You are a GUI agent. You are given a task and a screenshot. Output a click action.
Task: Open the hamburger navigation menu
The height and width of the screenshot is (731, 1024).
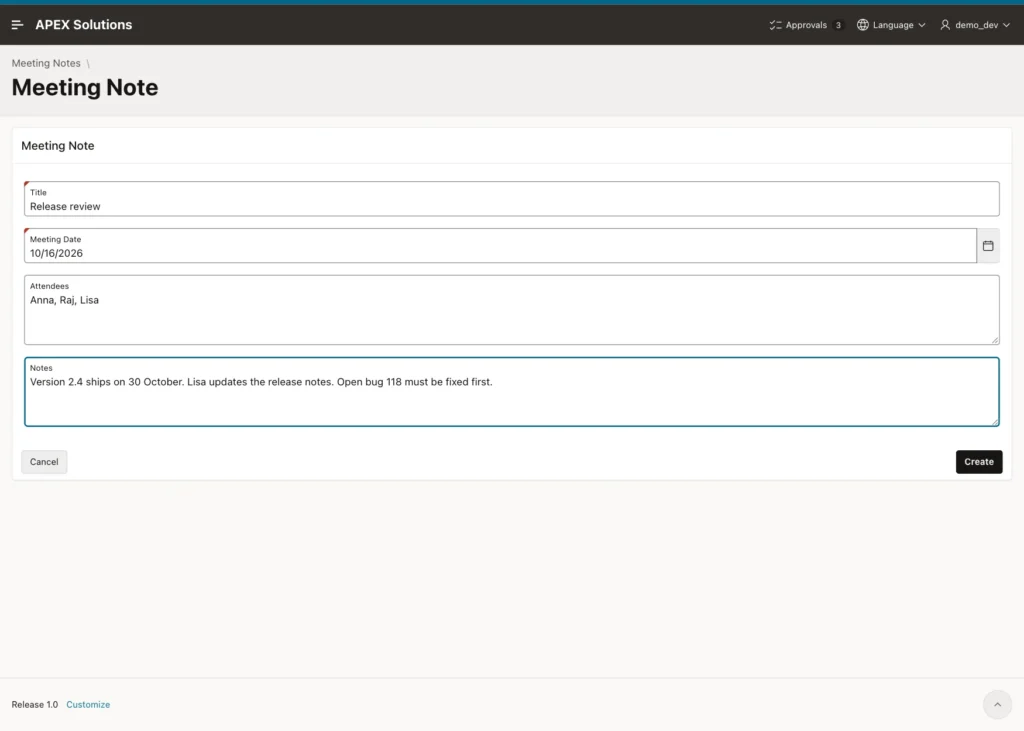click(x=18, y=25)
